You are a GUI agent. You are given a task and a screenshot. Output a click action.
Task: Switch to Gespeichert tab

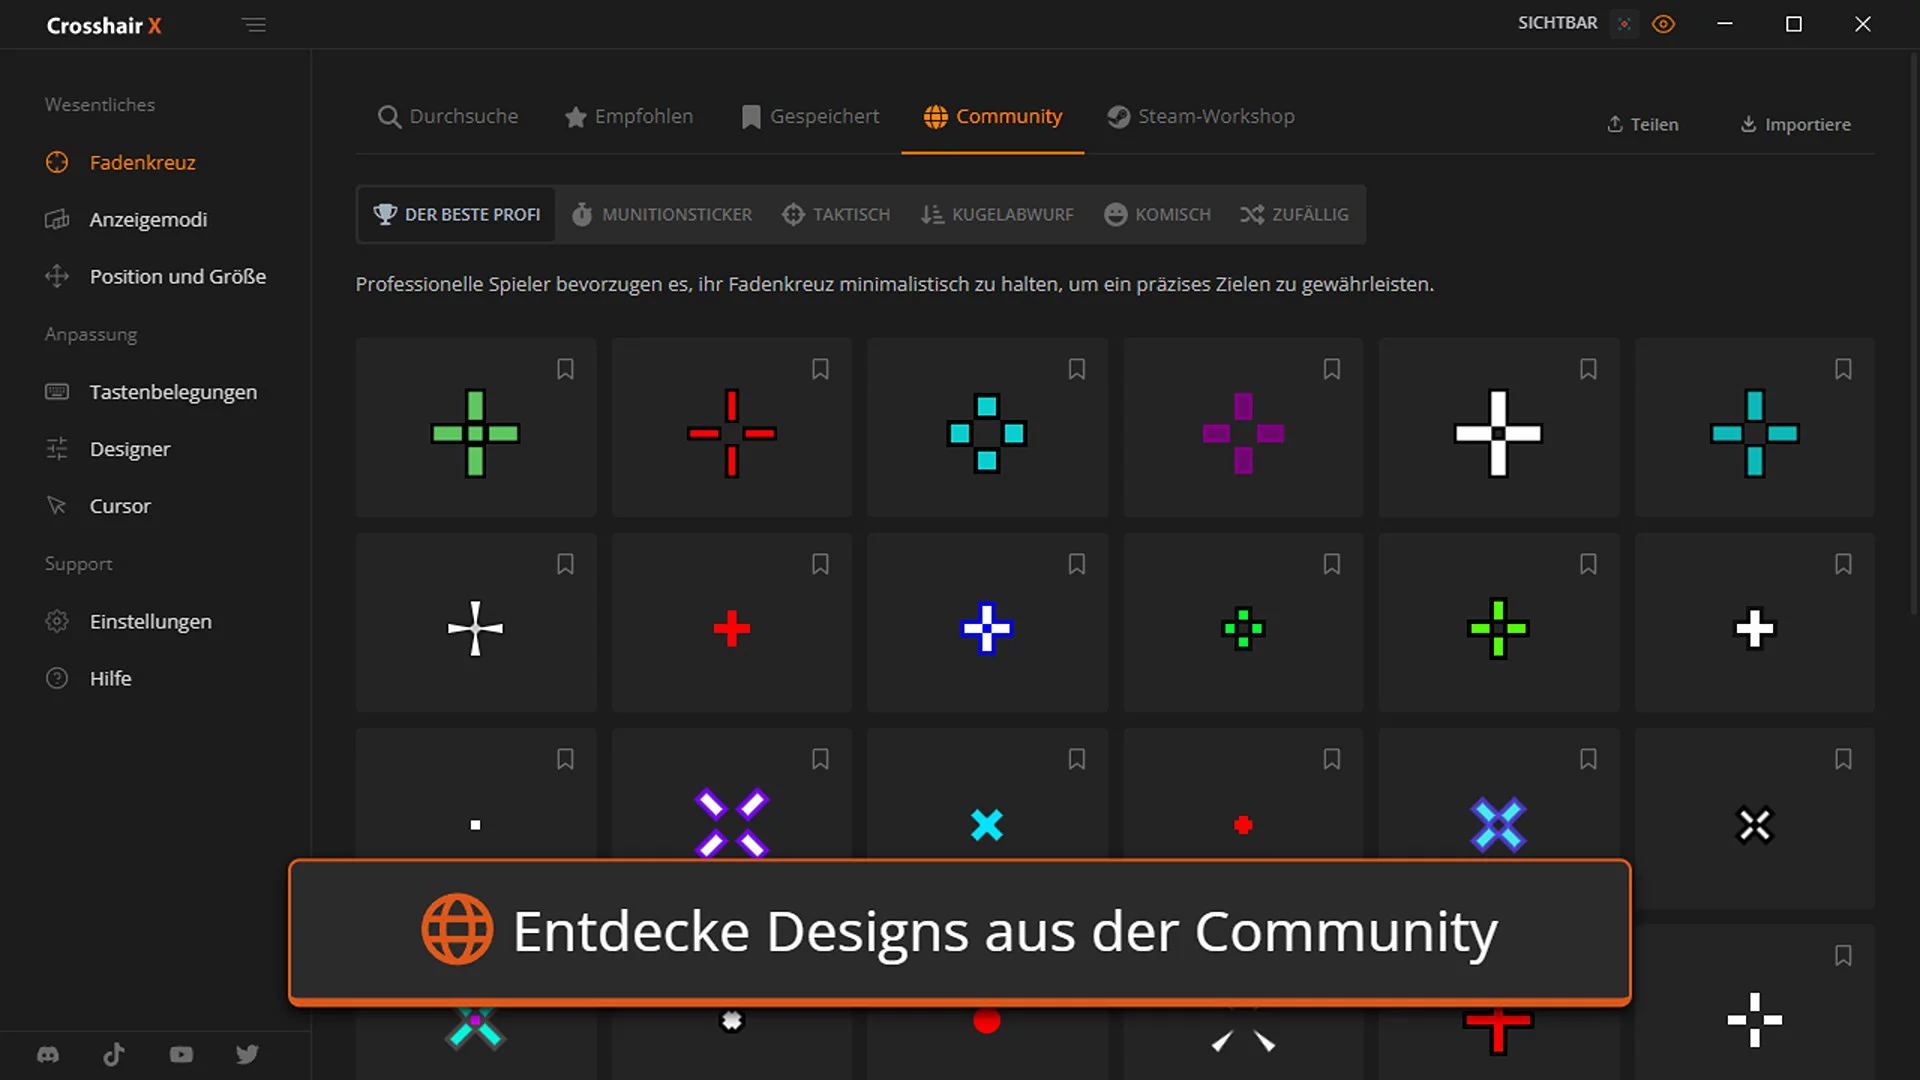[810, 116]
